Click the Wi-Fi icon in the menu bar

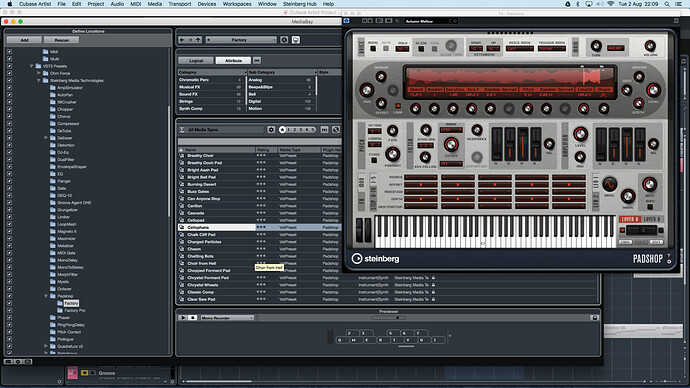click(x=610, y=4)
